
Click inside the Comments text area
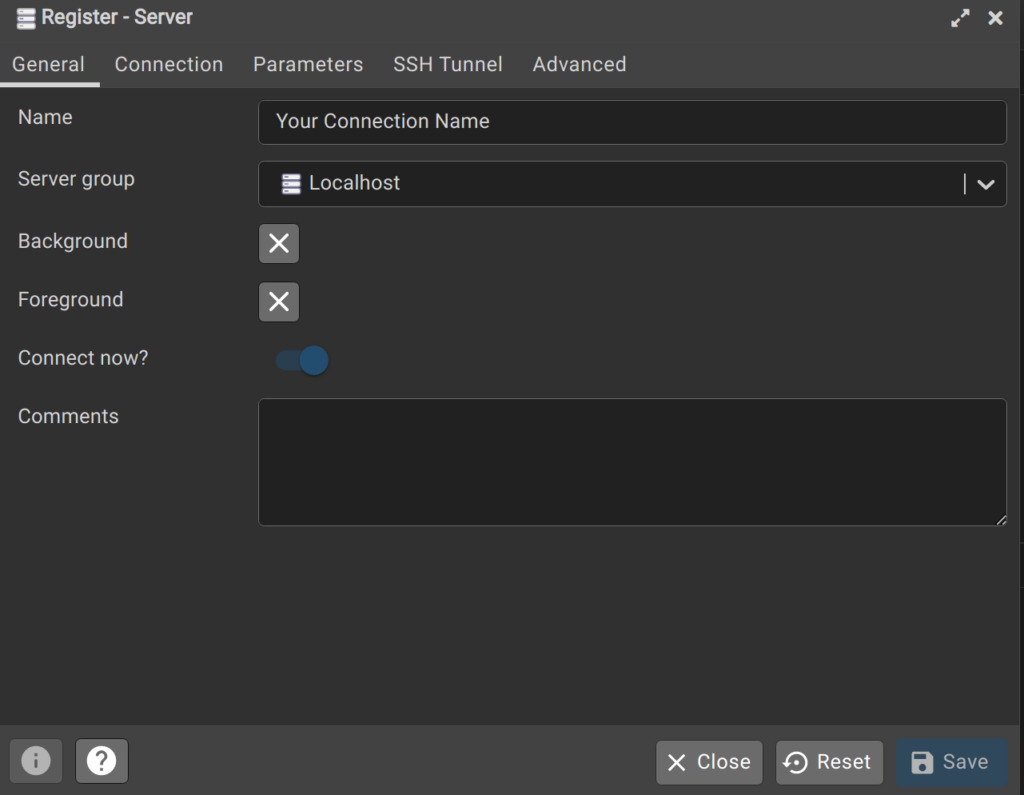(632, 462)
